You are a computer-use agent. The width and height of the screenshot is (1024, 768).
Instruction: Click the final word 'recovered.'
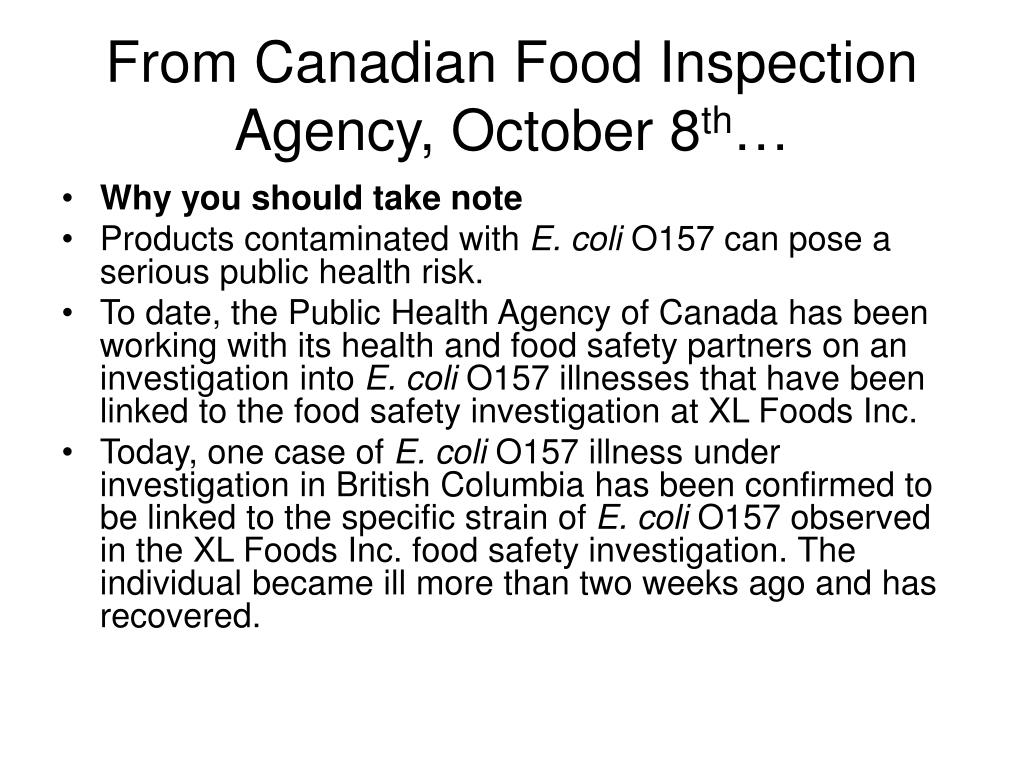point(180,616)
